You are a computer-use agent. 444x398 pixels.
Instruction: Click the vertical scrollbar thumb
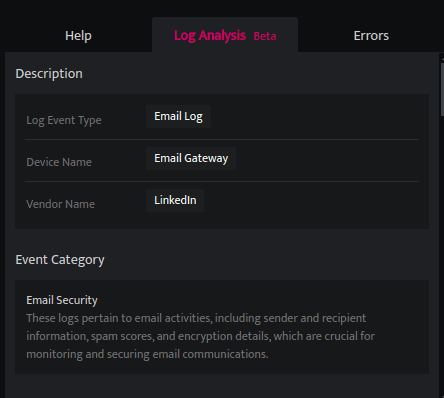coord(442,89)
